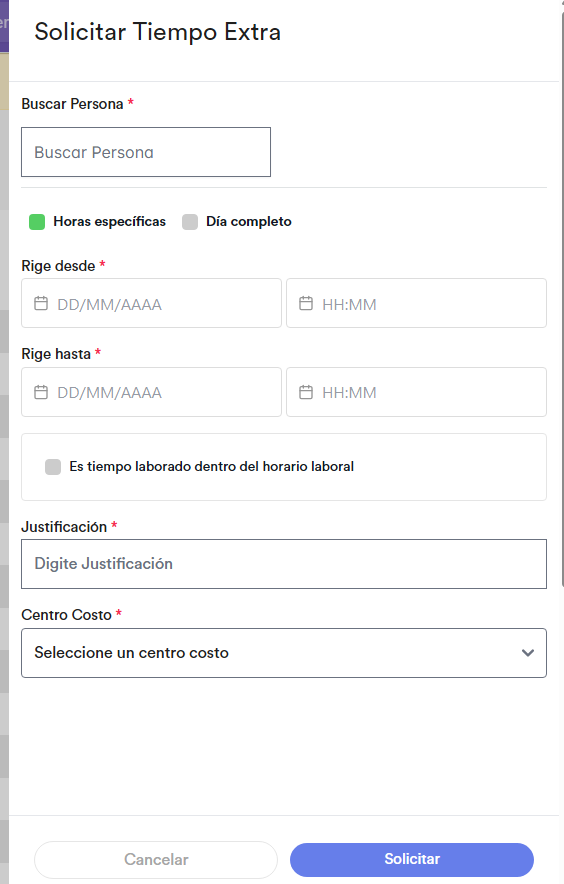
Task: Click the Rige hasta DD/MM/AAAA date input
Action: pos(151,392)
